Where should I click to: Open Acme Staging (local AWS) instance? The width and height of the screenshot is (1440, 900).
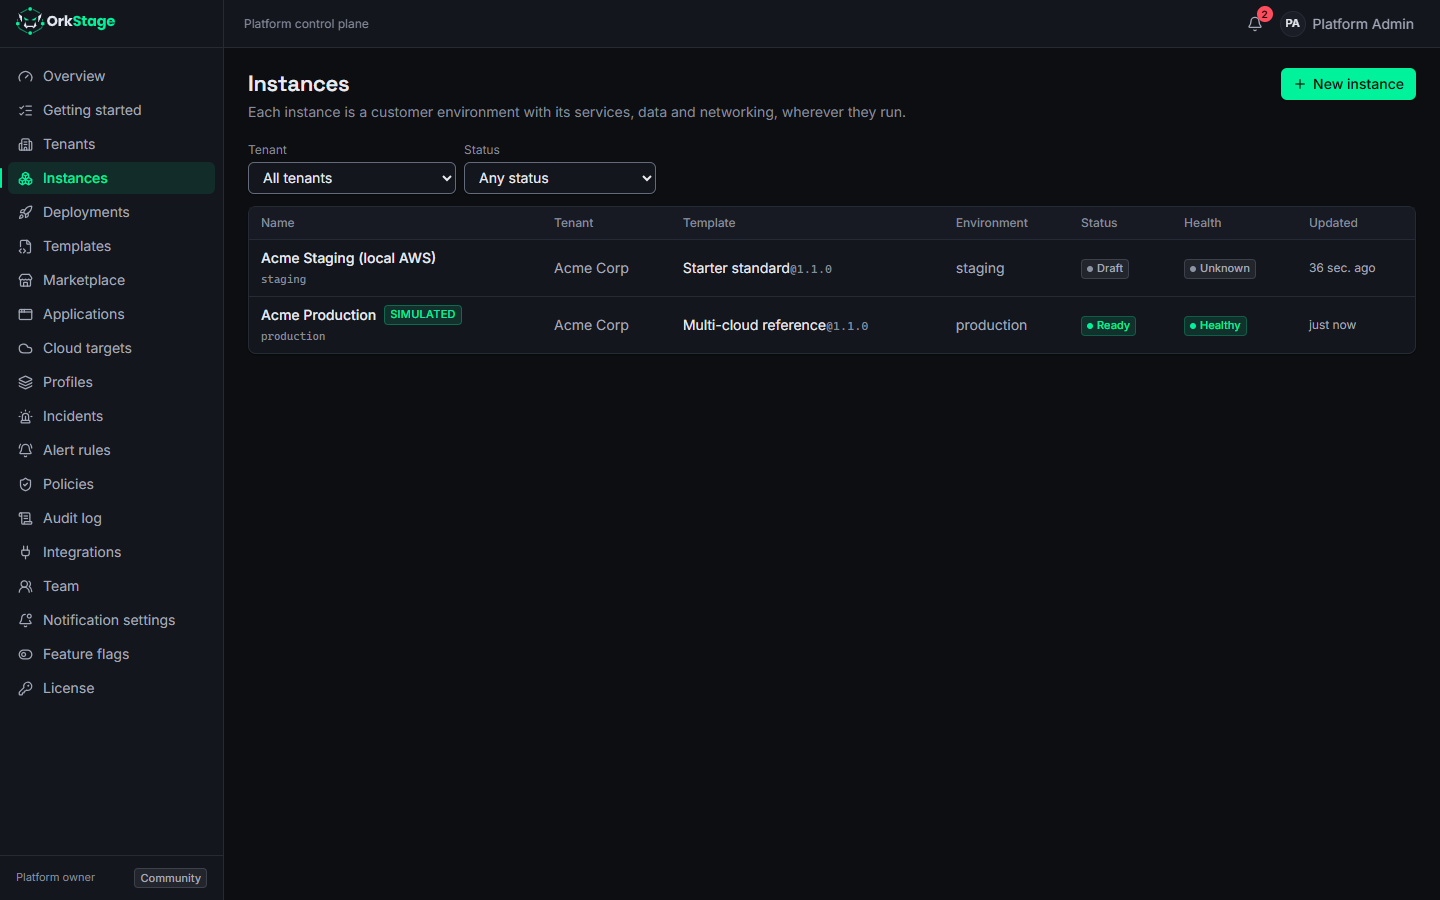[x=348, y=258]
